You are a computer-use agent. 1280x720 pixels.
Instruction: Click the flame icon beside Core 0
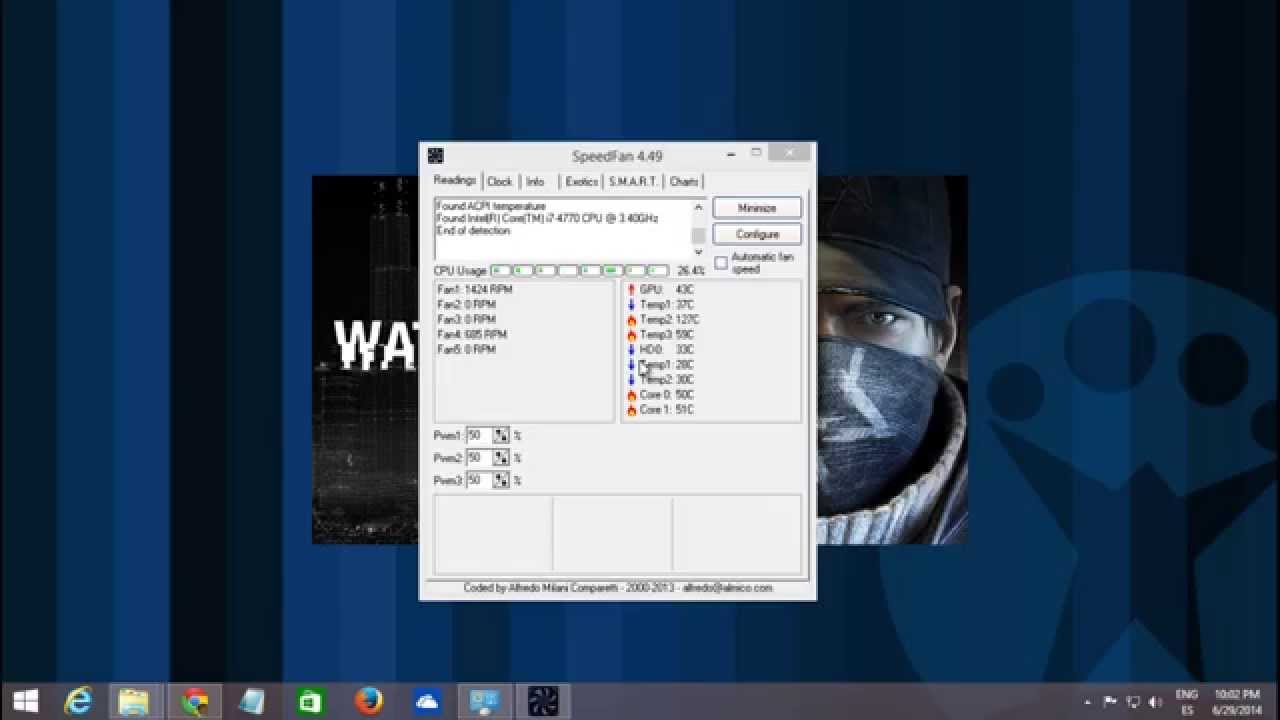(631, 395)
